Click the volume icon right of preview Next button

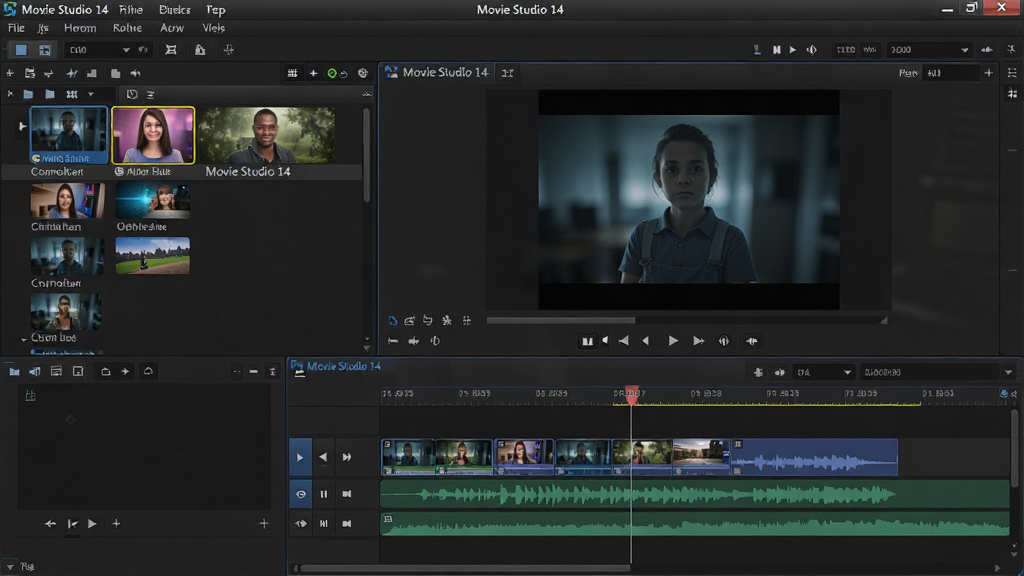[724, 341]
